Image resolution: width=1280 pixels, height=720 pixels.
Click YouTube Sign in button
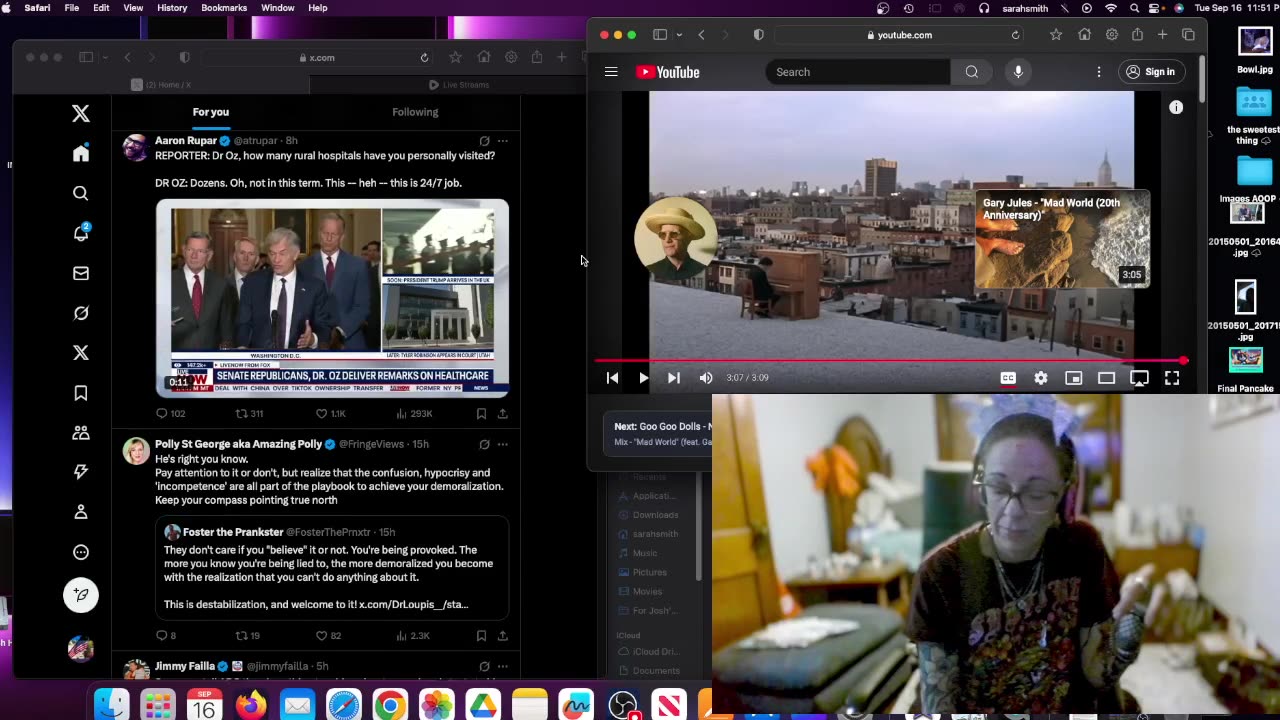(x=1149, y=72)
